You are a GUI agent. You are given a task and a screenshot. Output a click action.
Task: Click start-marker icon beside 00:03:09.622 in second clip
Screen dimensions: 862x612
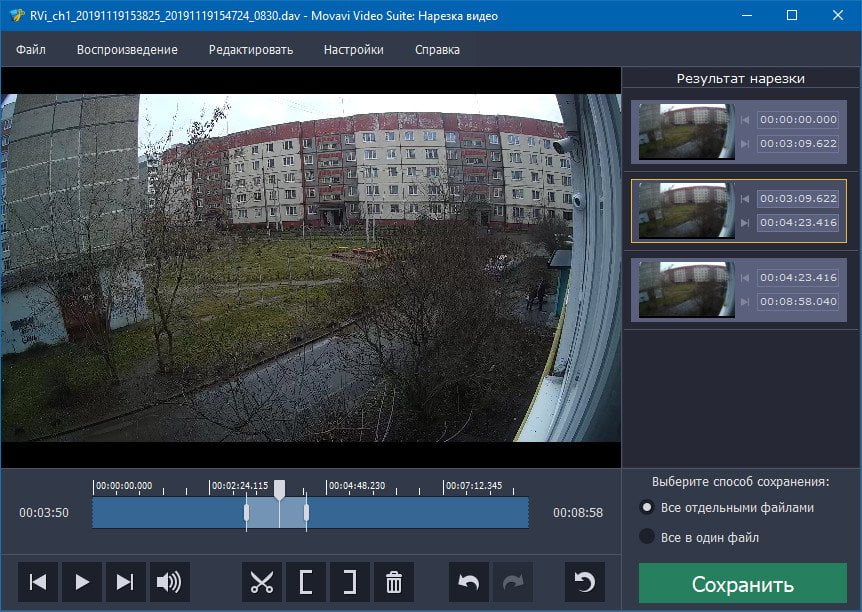pos(745,199)
